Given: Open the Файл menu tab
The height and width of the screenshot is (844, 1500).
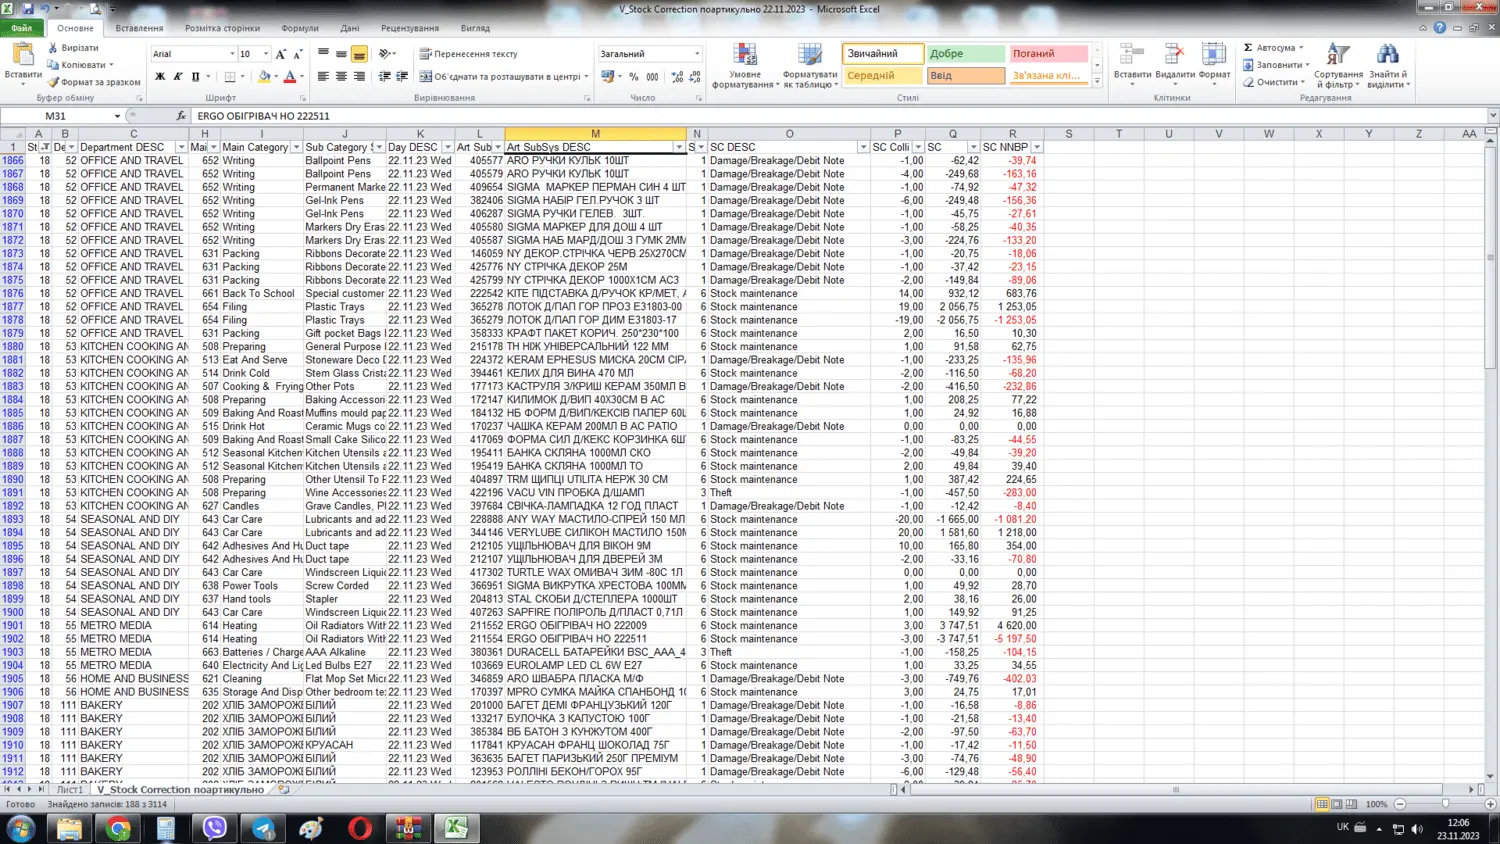Looking at the screenshot, I should [x=21, y=28].
